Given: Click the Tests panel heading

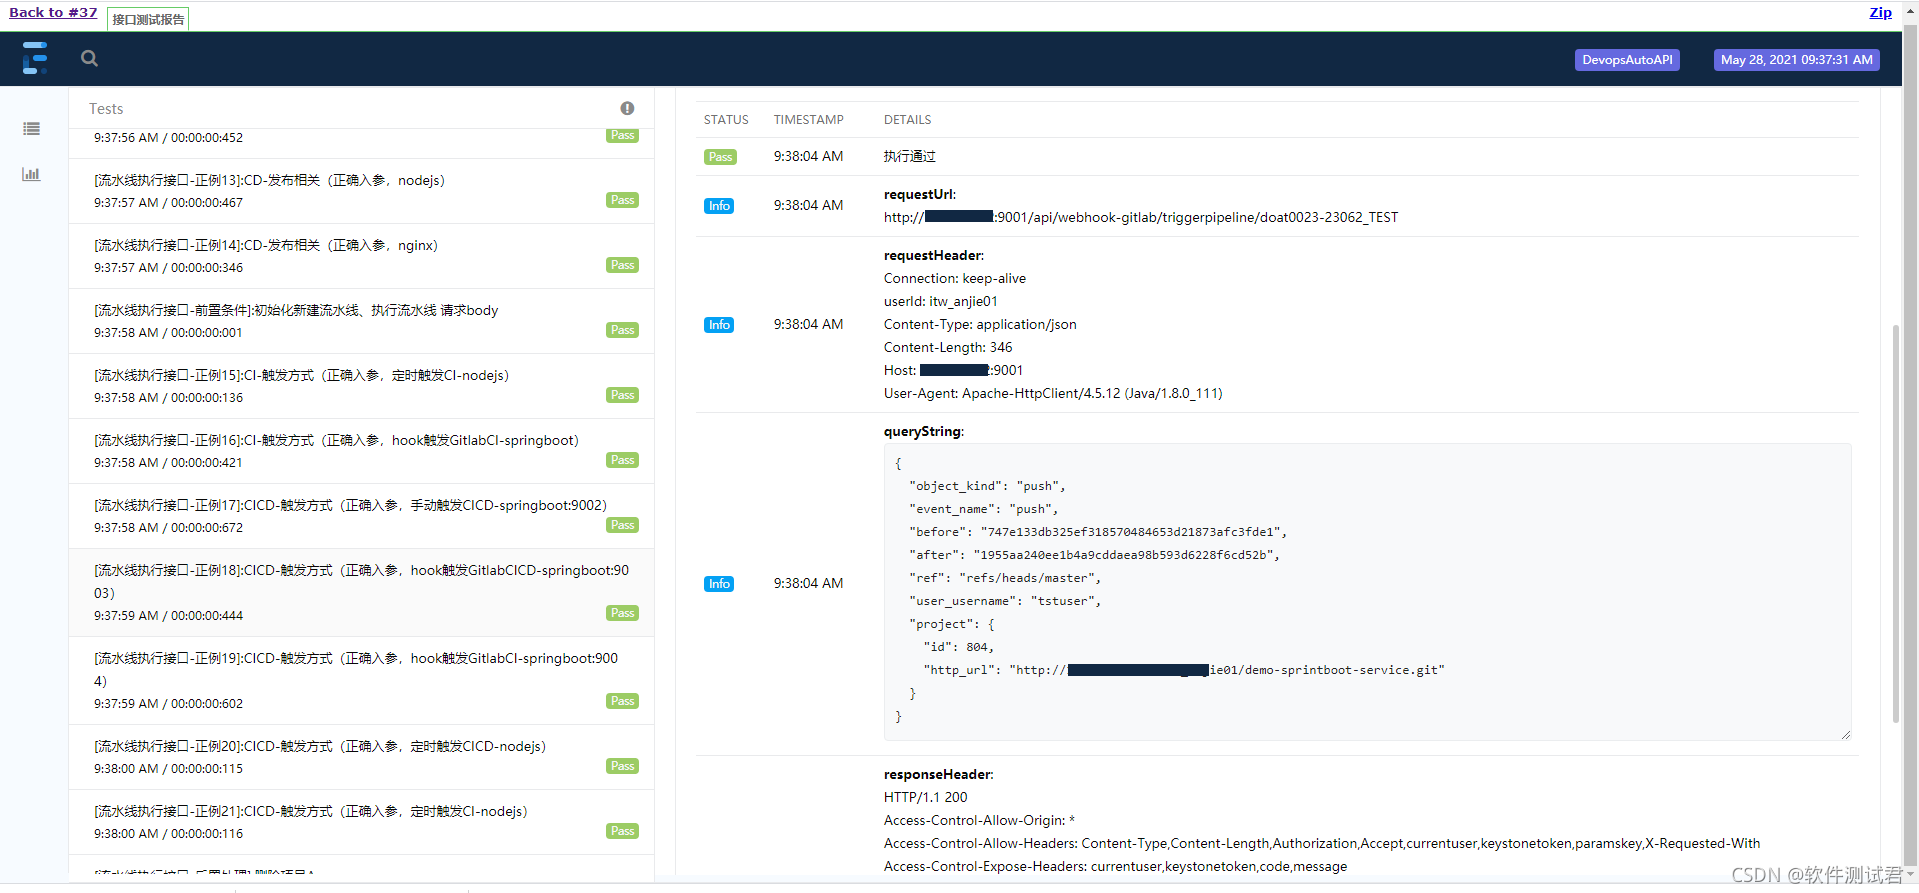Looking at the screenshot, I should 106,109.
